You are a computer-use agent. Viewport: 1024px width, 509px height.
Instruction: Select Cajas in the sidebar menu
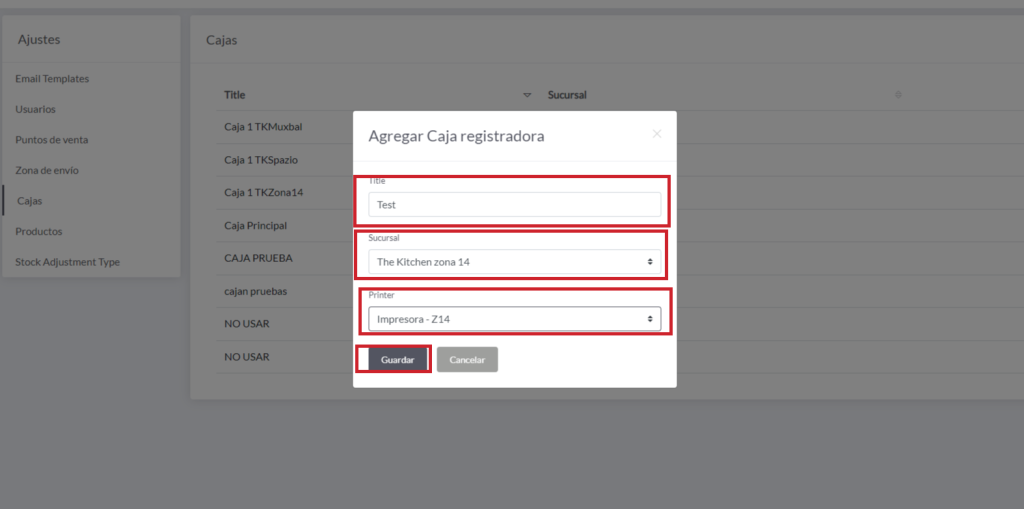(30, 201)
